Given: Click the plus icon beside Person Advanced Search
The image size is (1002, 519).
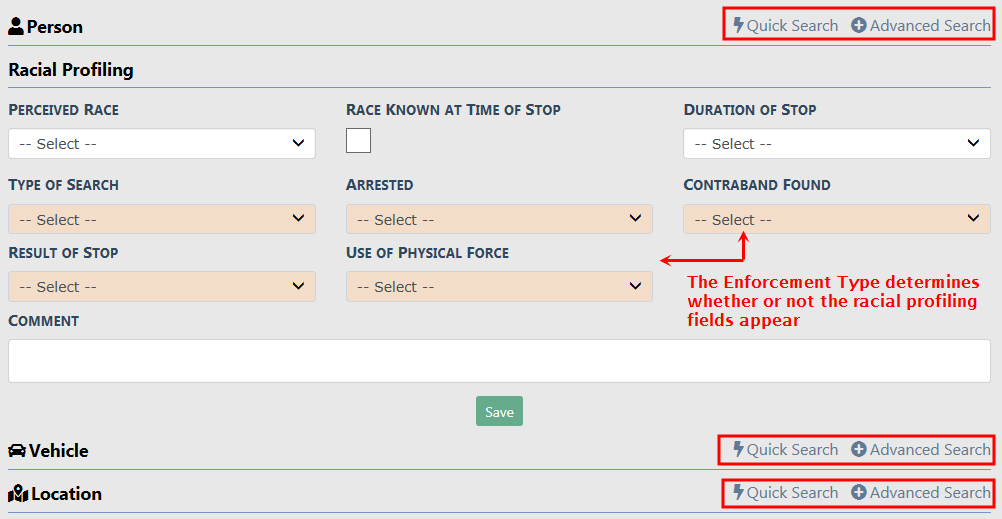Looking at the screenshot, I should pyautogui.click(x=859, y=26).
